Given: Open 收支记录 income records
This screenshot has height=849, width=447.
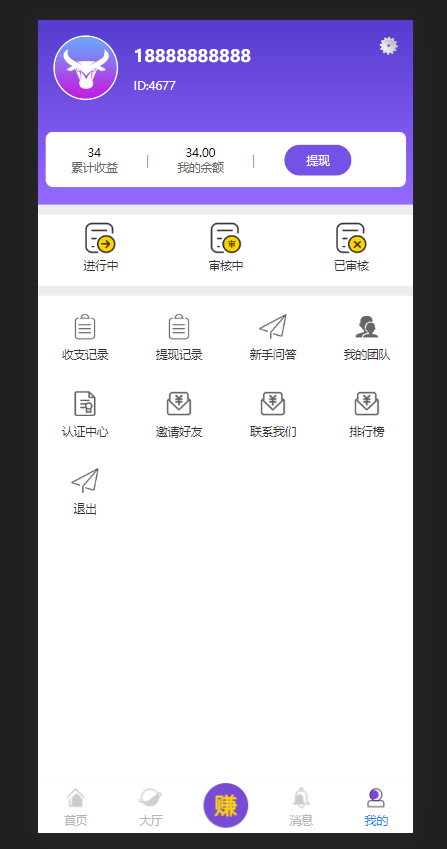Looking at the screenshot, I should (x=85, y=338).
